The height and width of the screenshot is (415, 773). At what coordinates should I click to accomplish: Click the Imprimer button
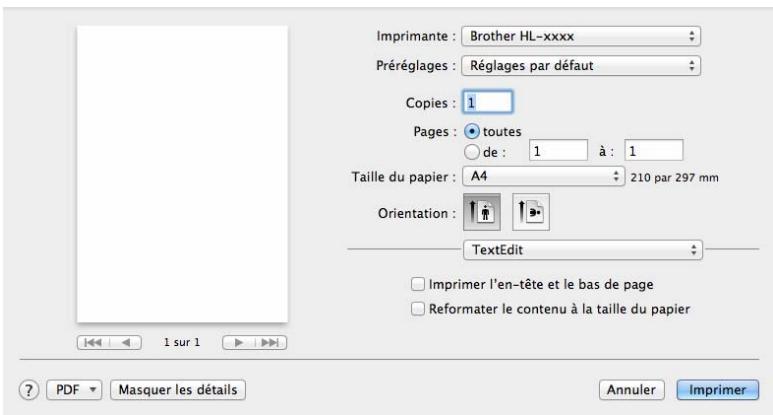(718, 390)
